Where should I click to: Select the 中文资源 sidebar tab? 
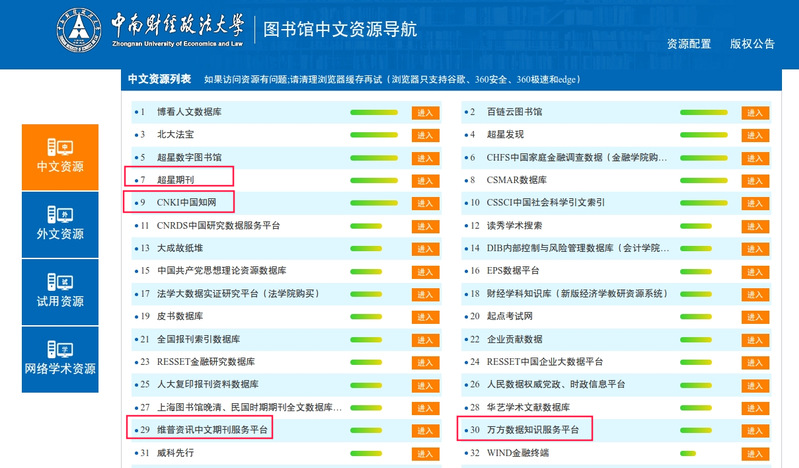pos(60,156)
